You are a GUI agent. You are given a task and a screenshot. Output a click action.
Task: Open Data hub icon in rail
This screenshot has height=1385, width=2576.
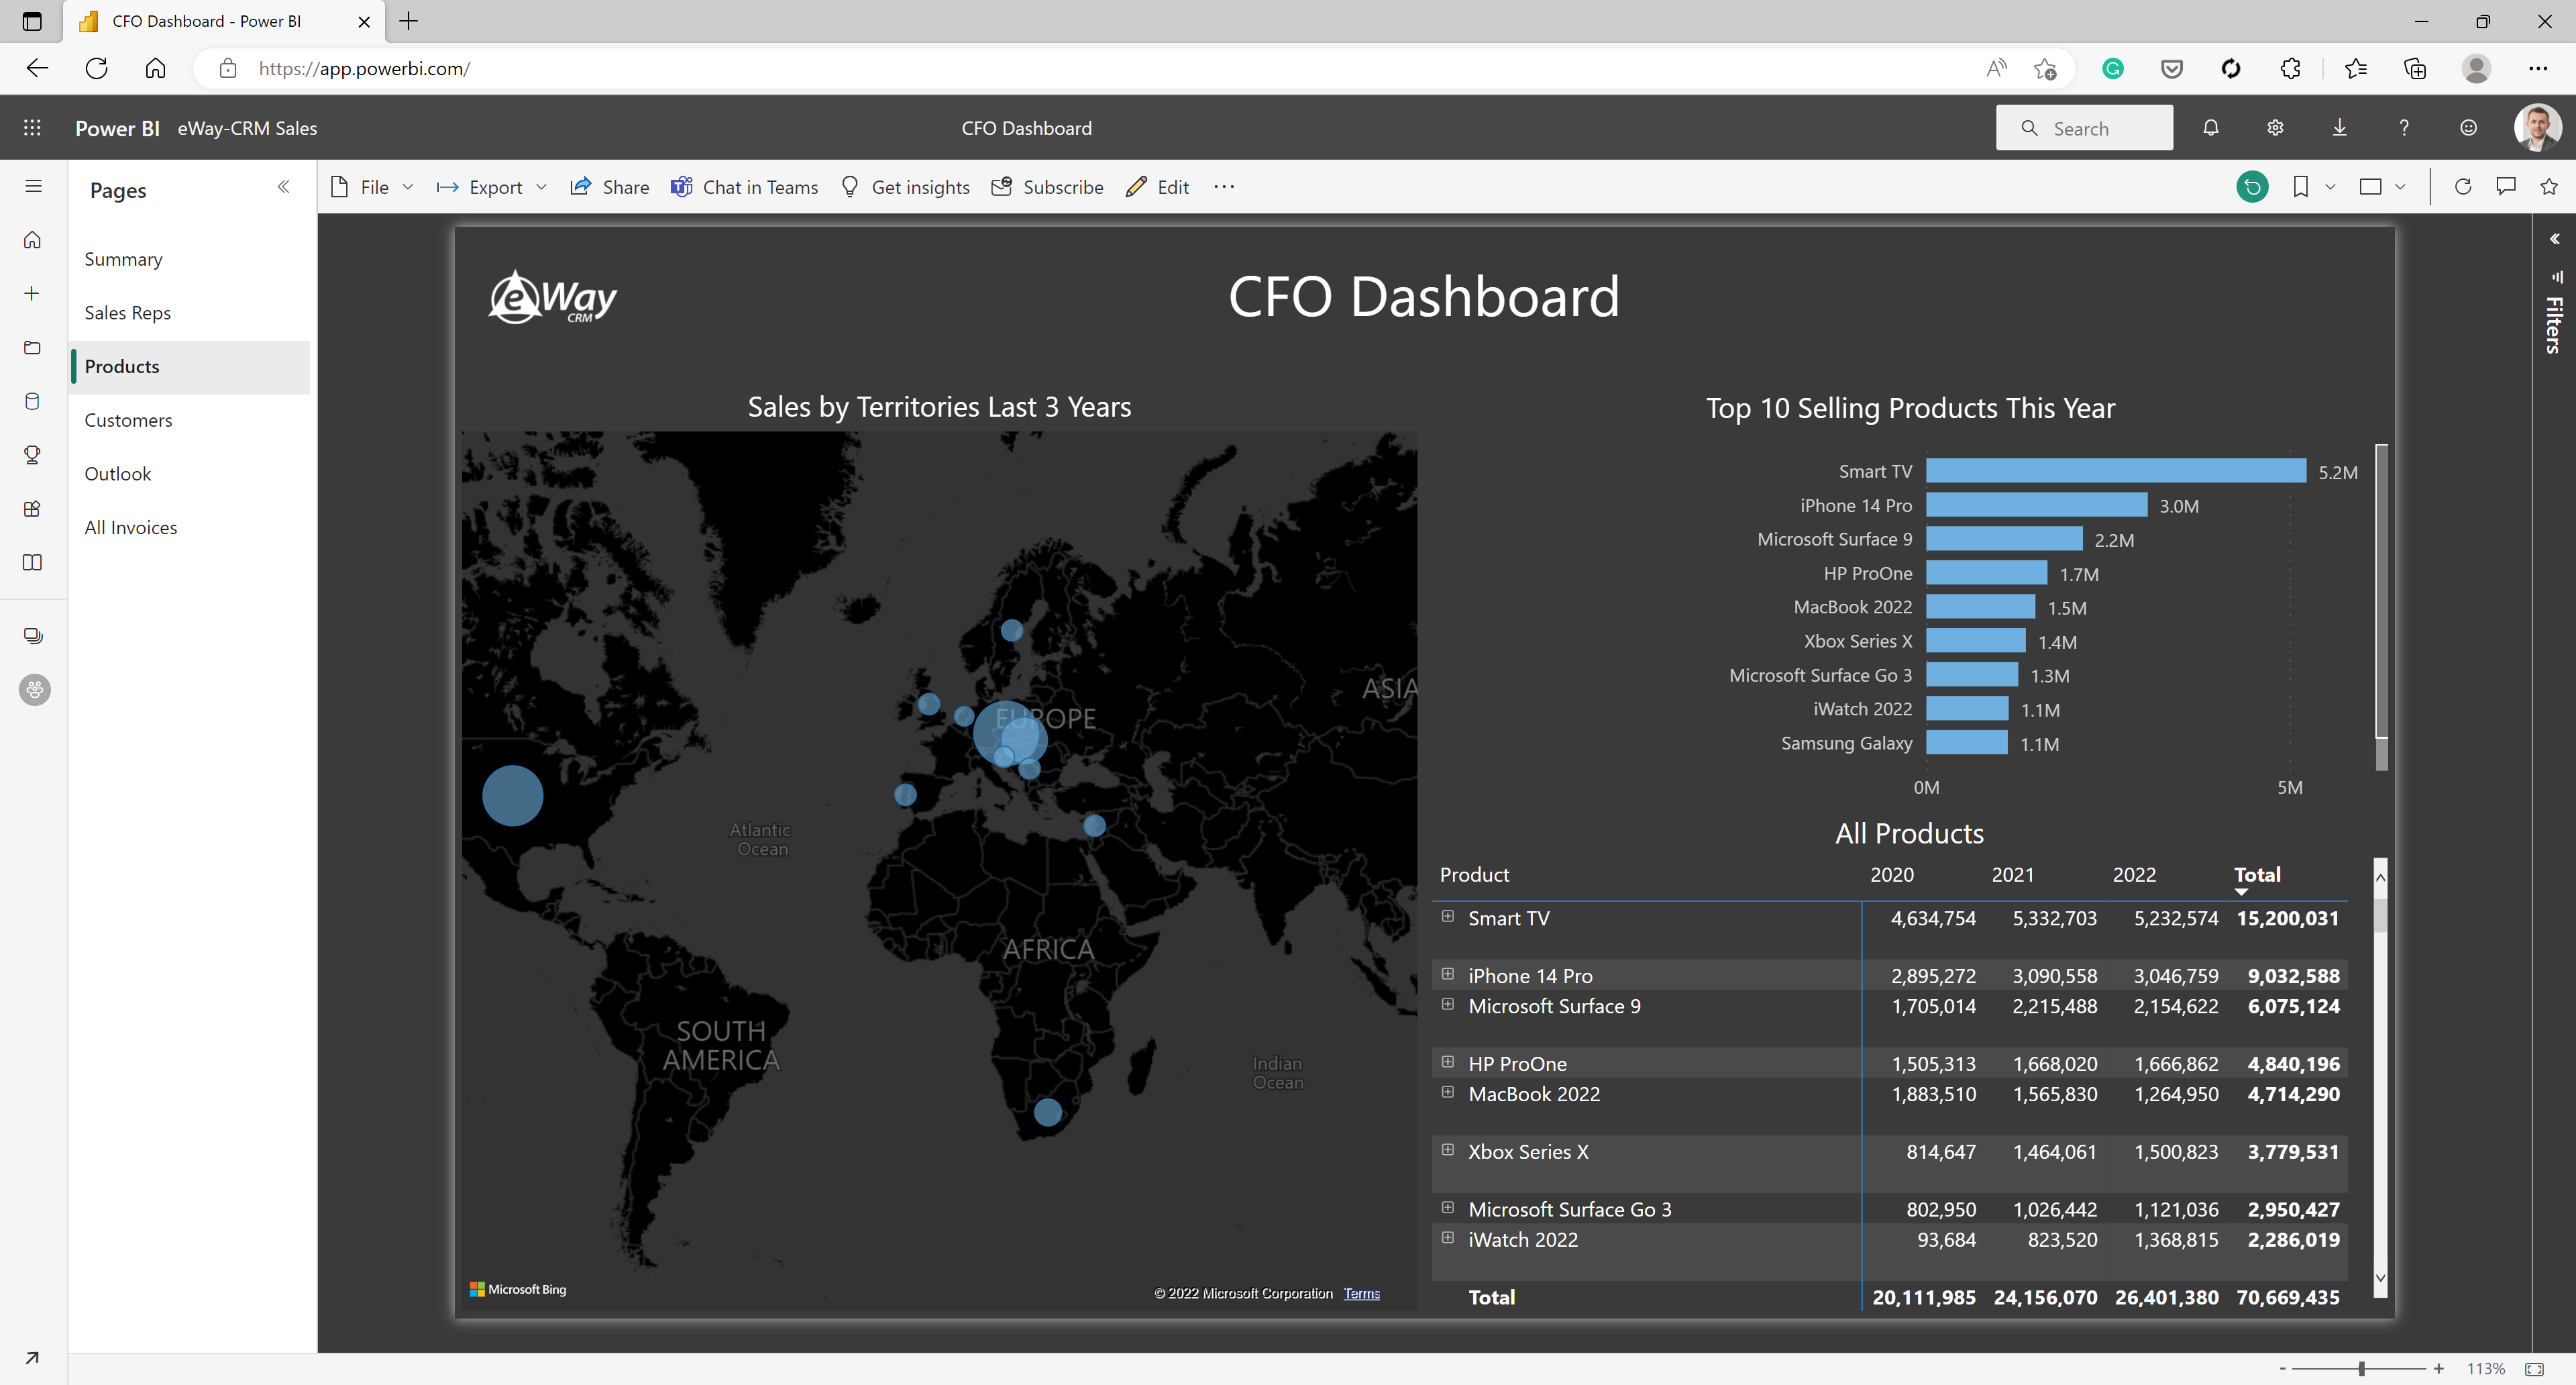tap(33, 401)
